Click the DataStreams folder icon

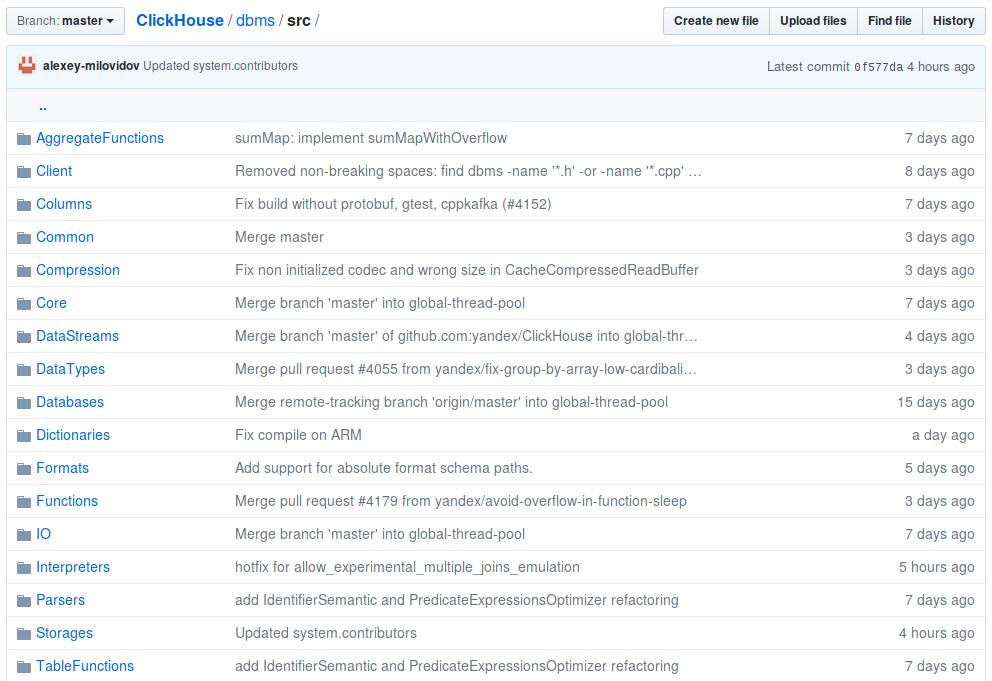point(24,337)
